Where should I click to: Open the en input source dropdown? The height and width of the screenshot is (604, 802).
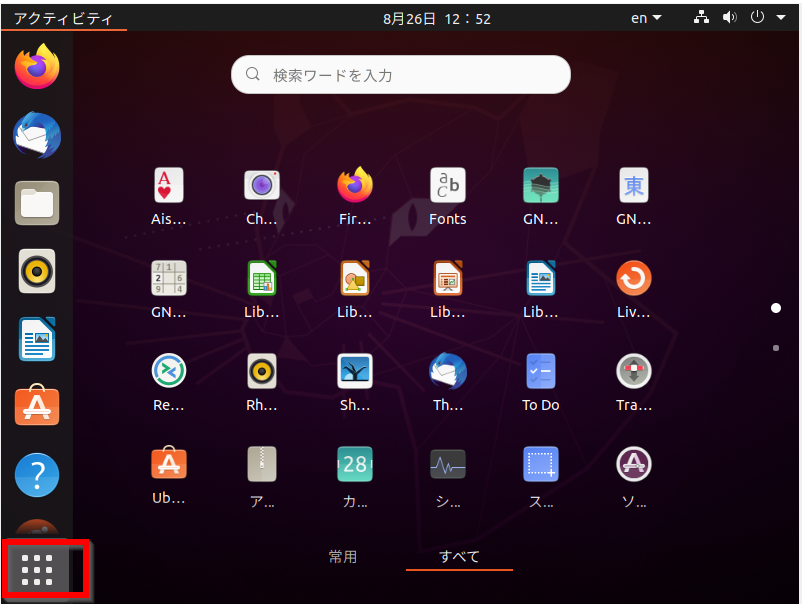click(x=646, y=18)
